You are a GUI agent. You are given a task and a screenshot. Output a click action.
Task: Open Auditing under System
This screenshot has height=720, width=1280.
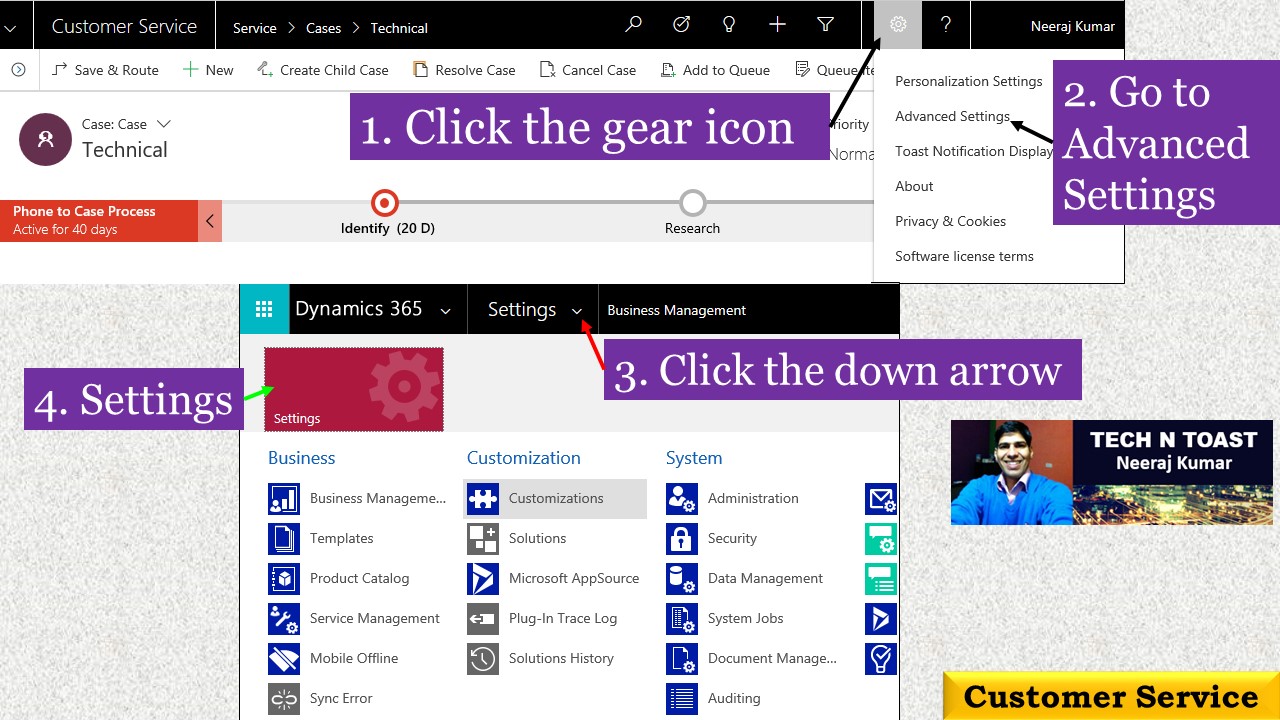(714, 698)
